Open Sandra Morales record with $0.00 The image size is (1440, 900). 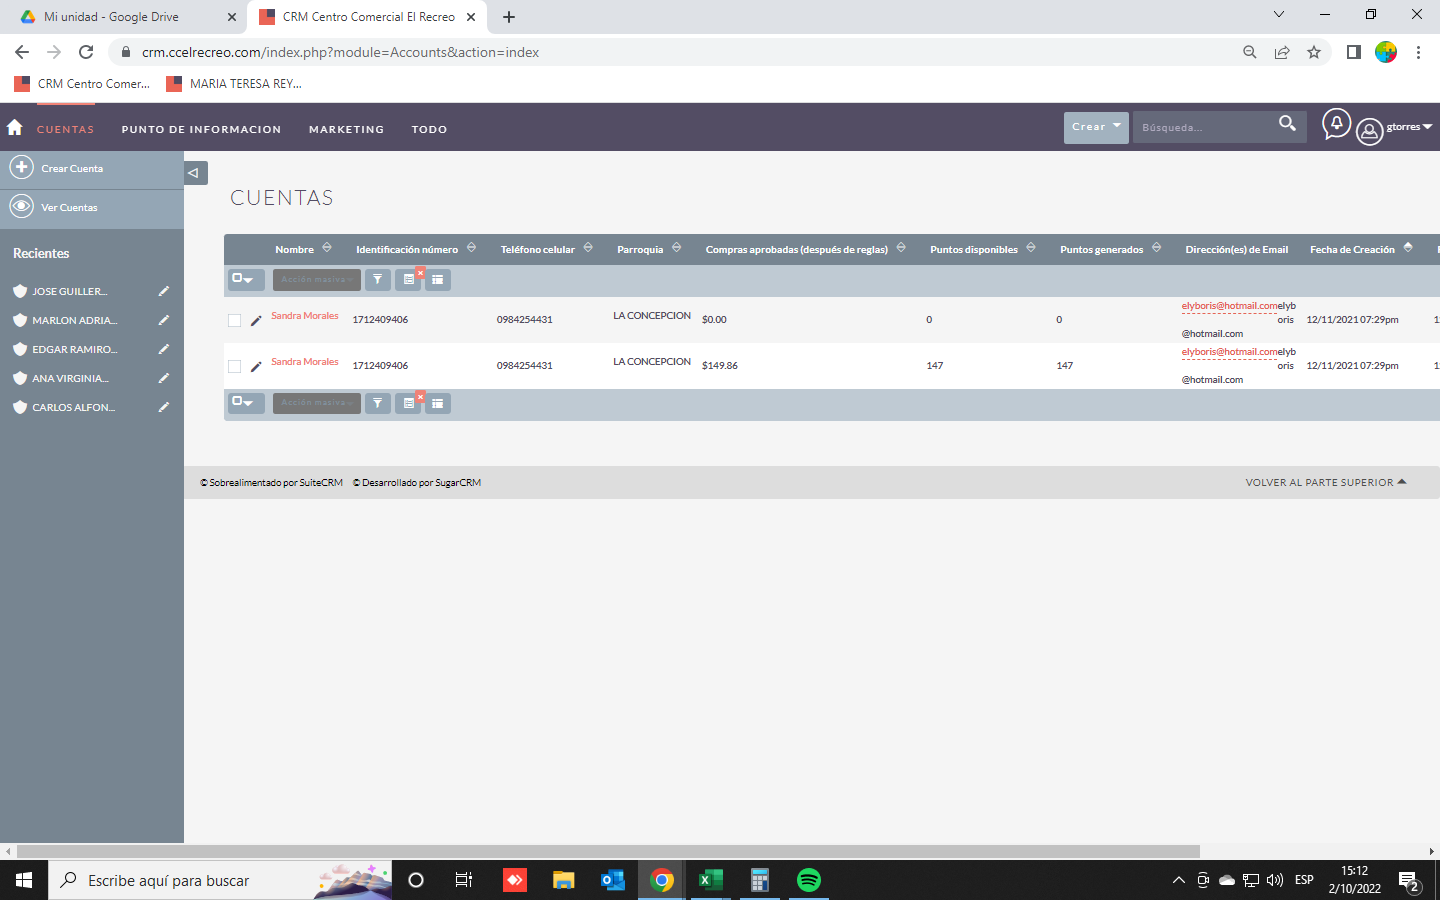click(x=304, y=316)
